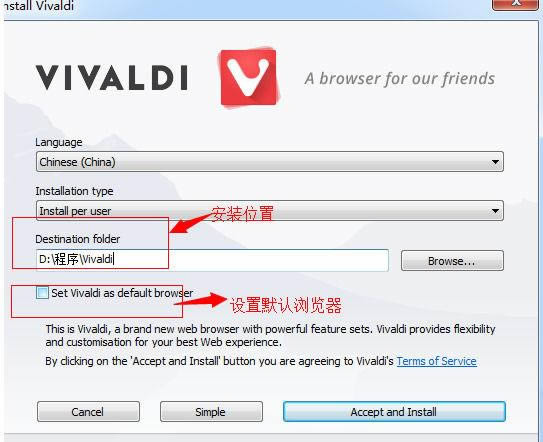Viewport: 543px width, 442px height.
Task: Click the red Vivaldi logo icon
Action: pos(249,78)
